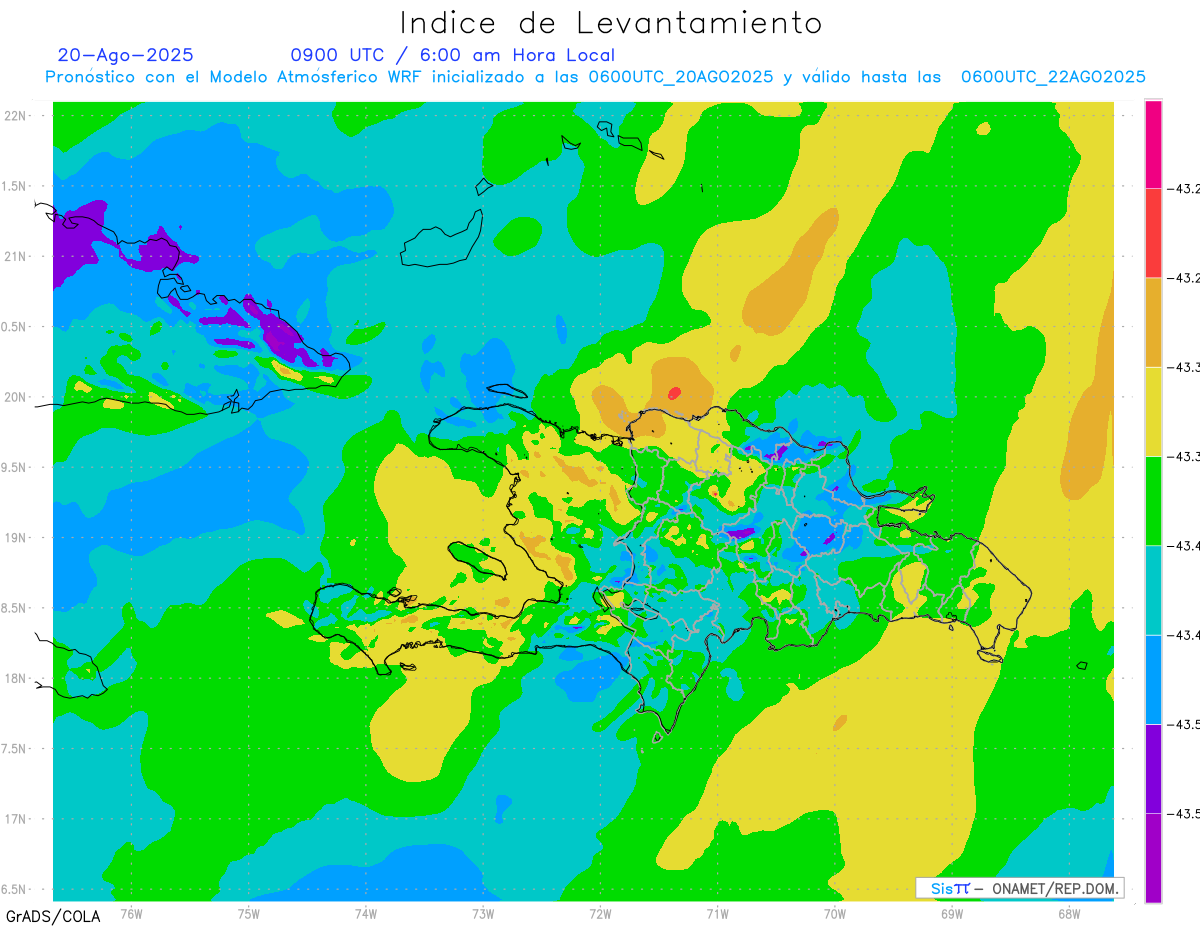Click the orange swatch in the color bar
The width and height of the screenshot is (1200, 927).
point(1153,322)
